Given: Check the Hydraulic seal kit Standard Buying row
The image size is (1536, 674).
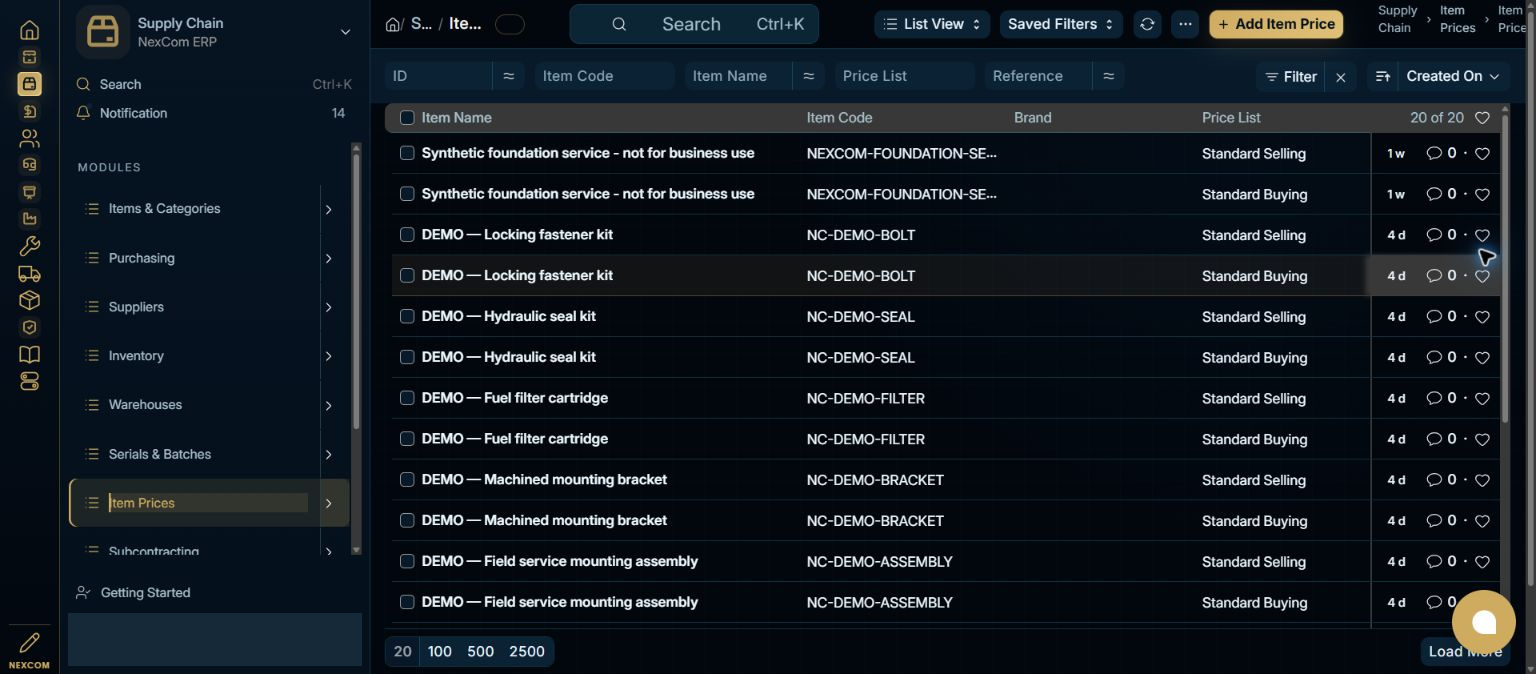Looking at the screenshot, I should (407, 357).
